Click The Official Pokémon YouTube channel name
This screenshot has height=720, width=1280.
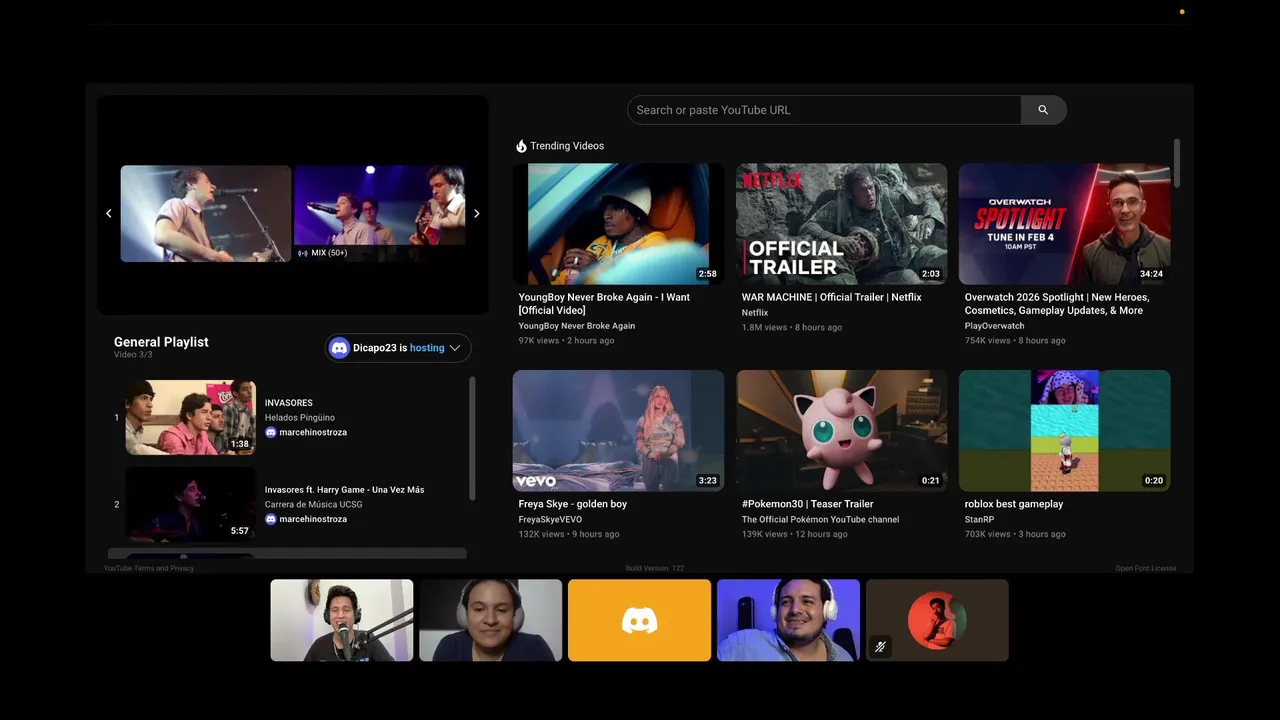pos(820,520)
